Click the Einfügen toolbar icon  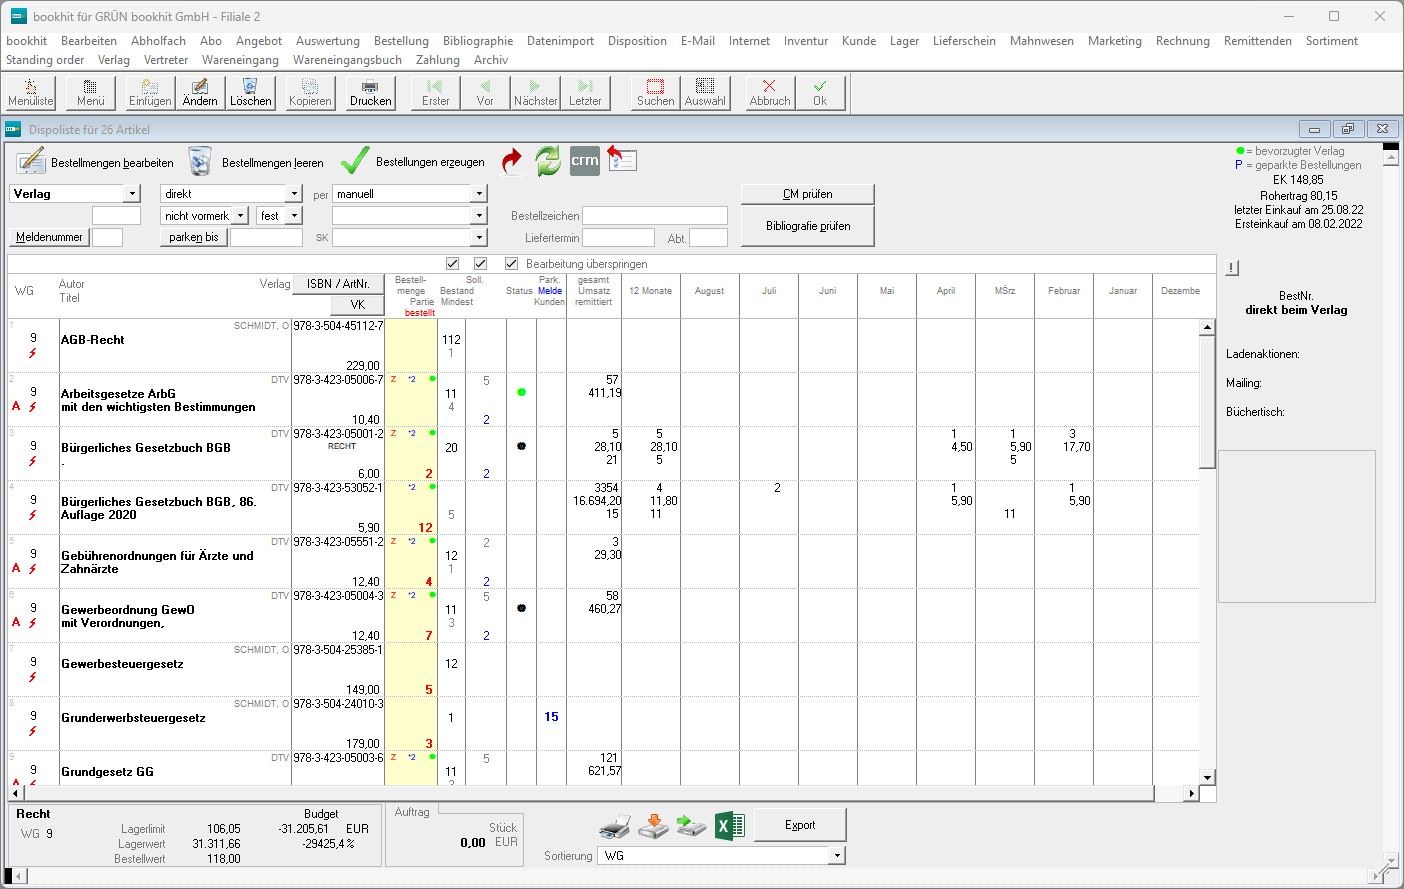[150, 92]
